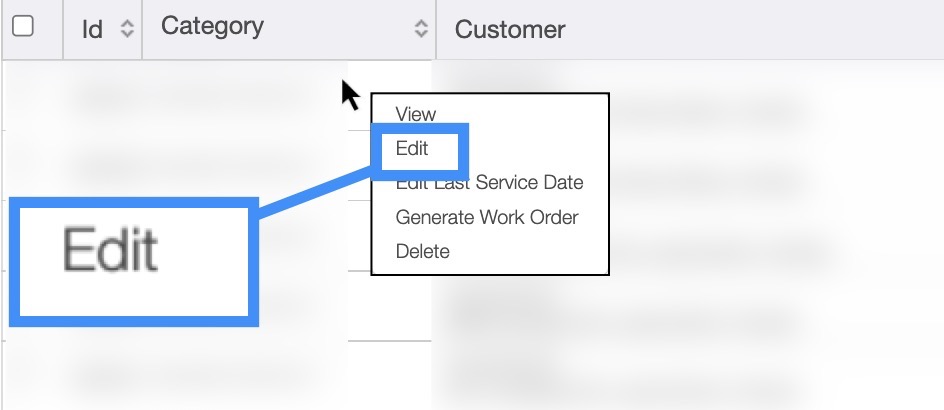Select Generate Work Order menu entry
Screen dimensions: 944x410
(x=487, y=217)
